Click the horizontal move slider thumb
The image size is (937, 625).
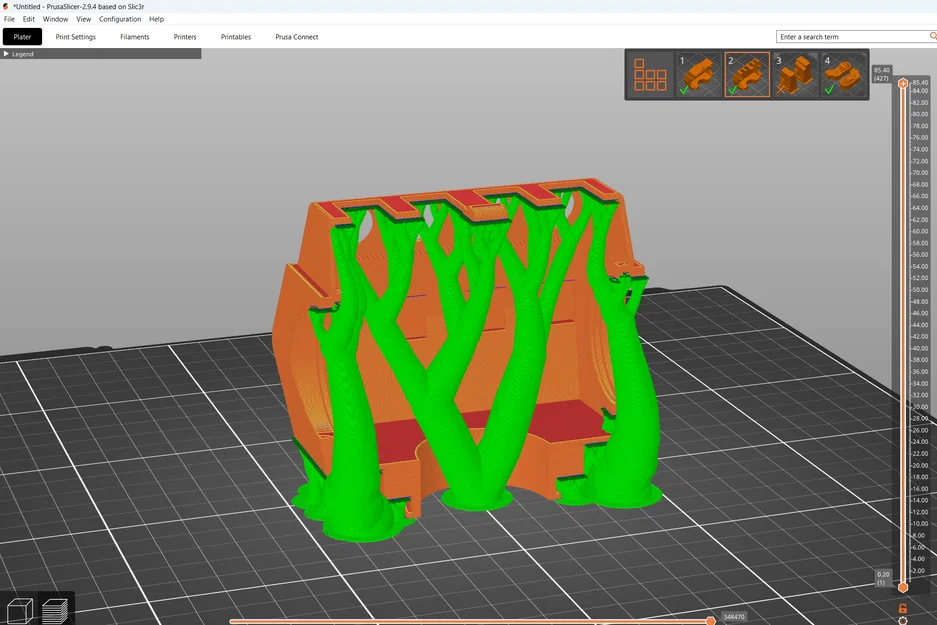coord(710,621)
